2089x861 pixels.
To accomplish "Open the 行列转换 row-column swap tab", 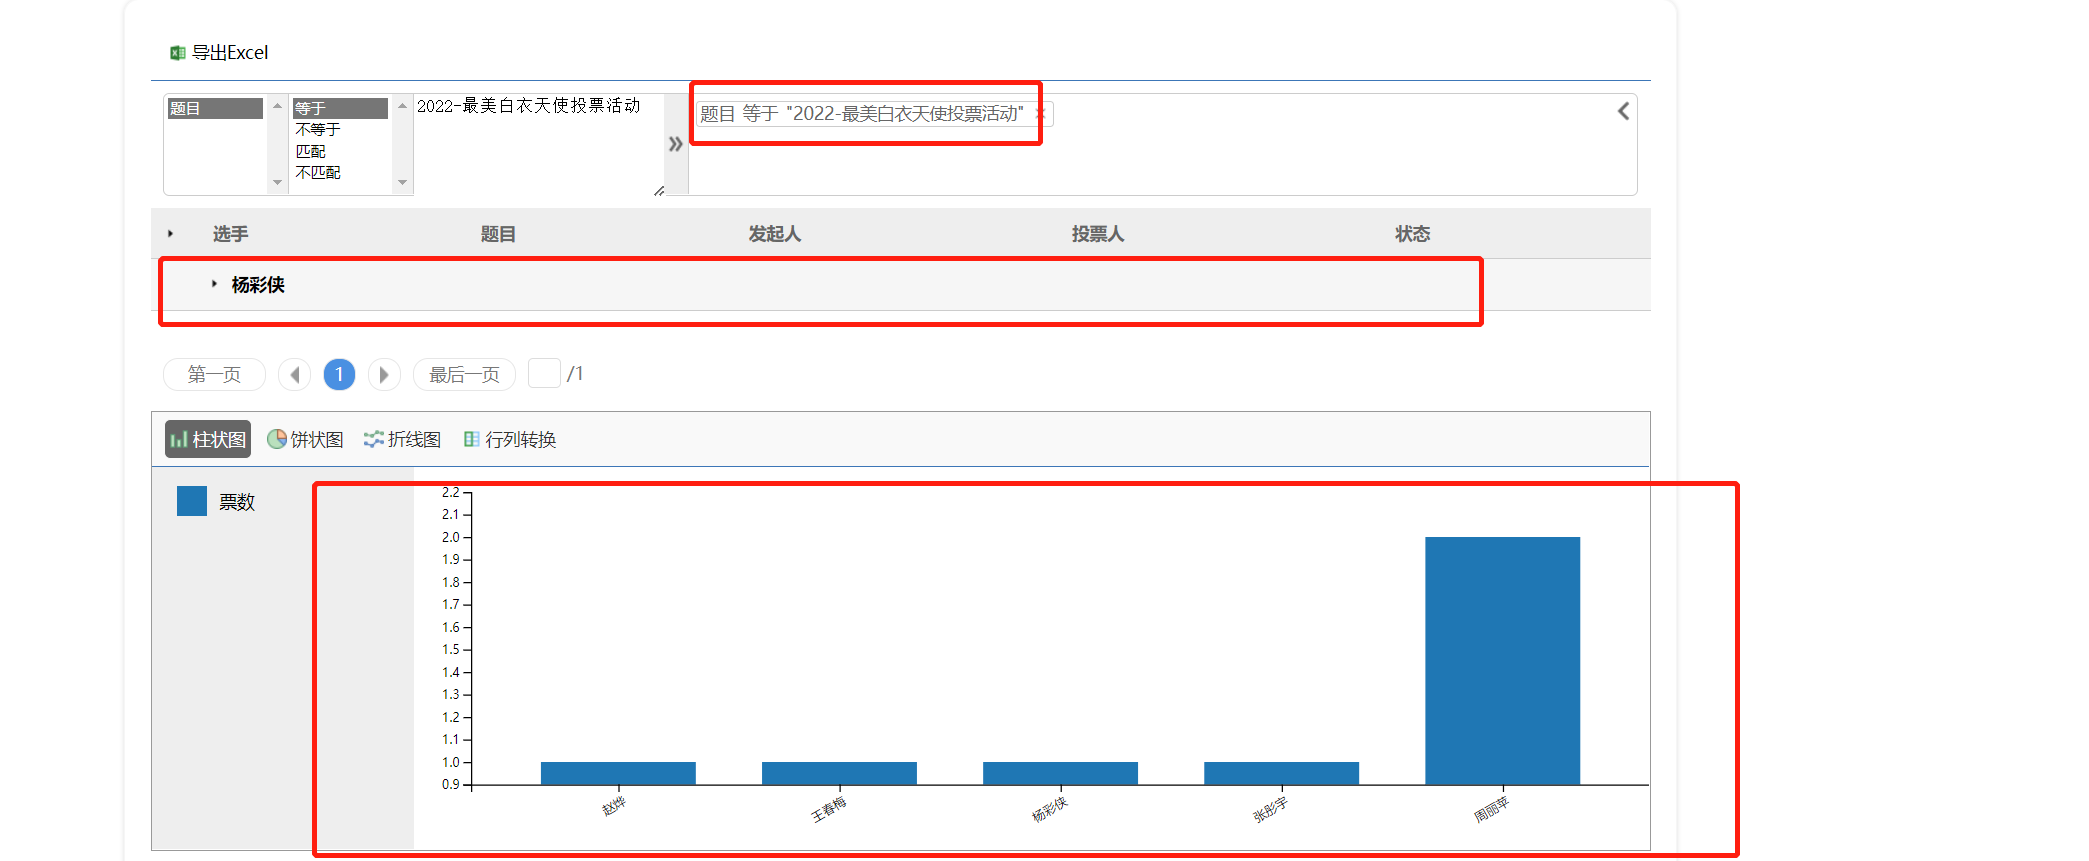I will point(510,439).
